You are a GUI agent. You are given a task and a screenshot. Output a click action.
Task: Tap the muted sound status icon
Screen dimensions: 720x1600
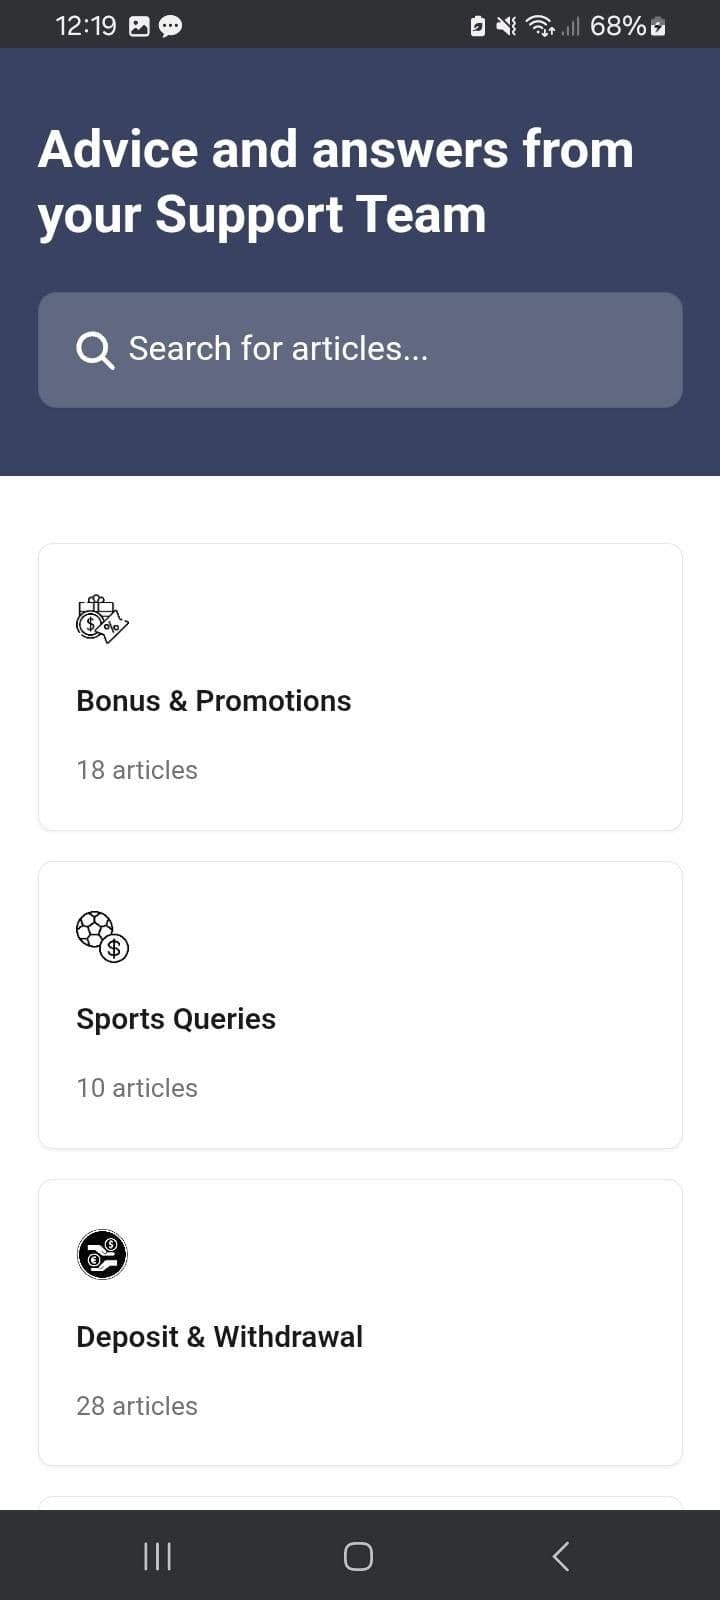point(507,27)
